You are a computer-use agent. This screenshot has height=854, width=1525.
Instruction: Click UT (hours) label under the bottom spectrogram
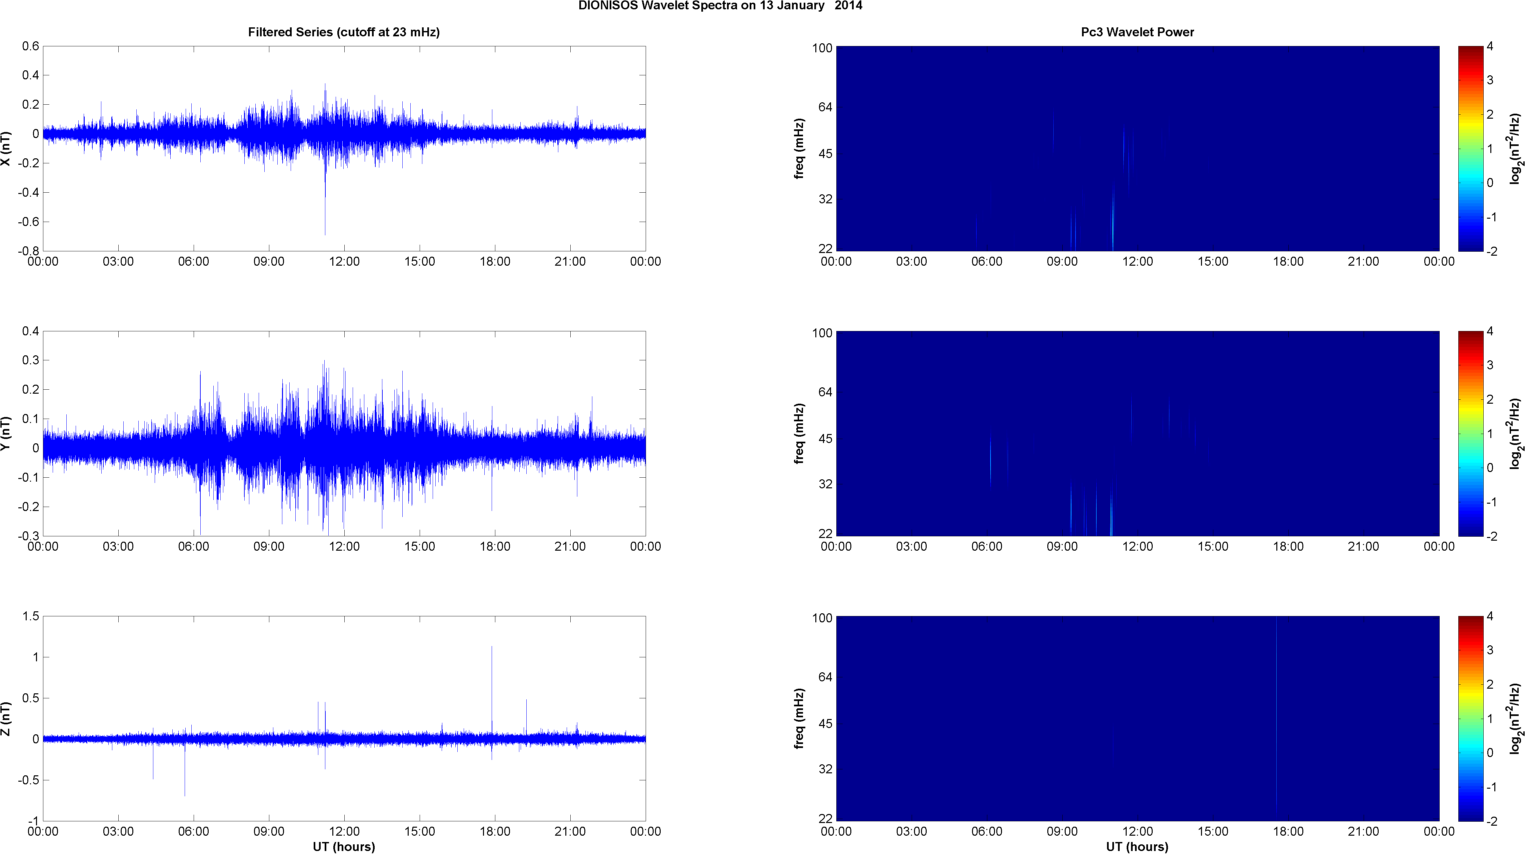coord(1137,846)
